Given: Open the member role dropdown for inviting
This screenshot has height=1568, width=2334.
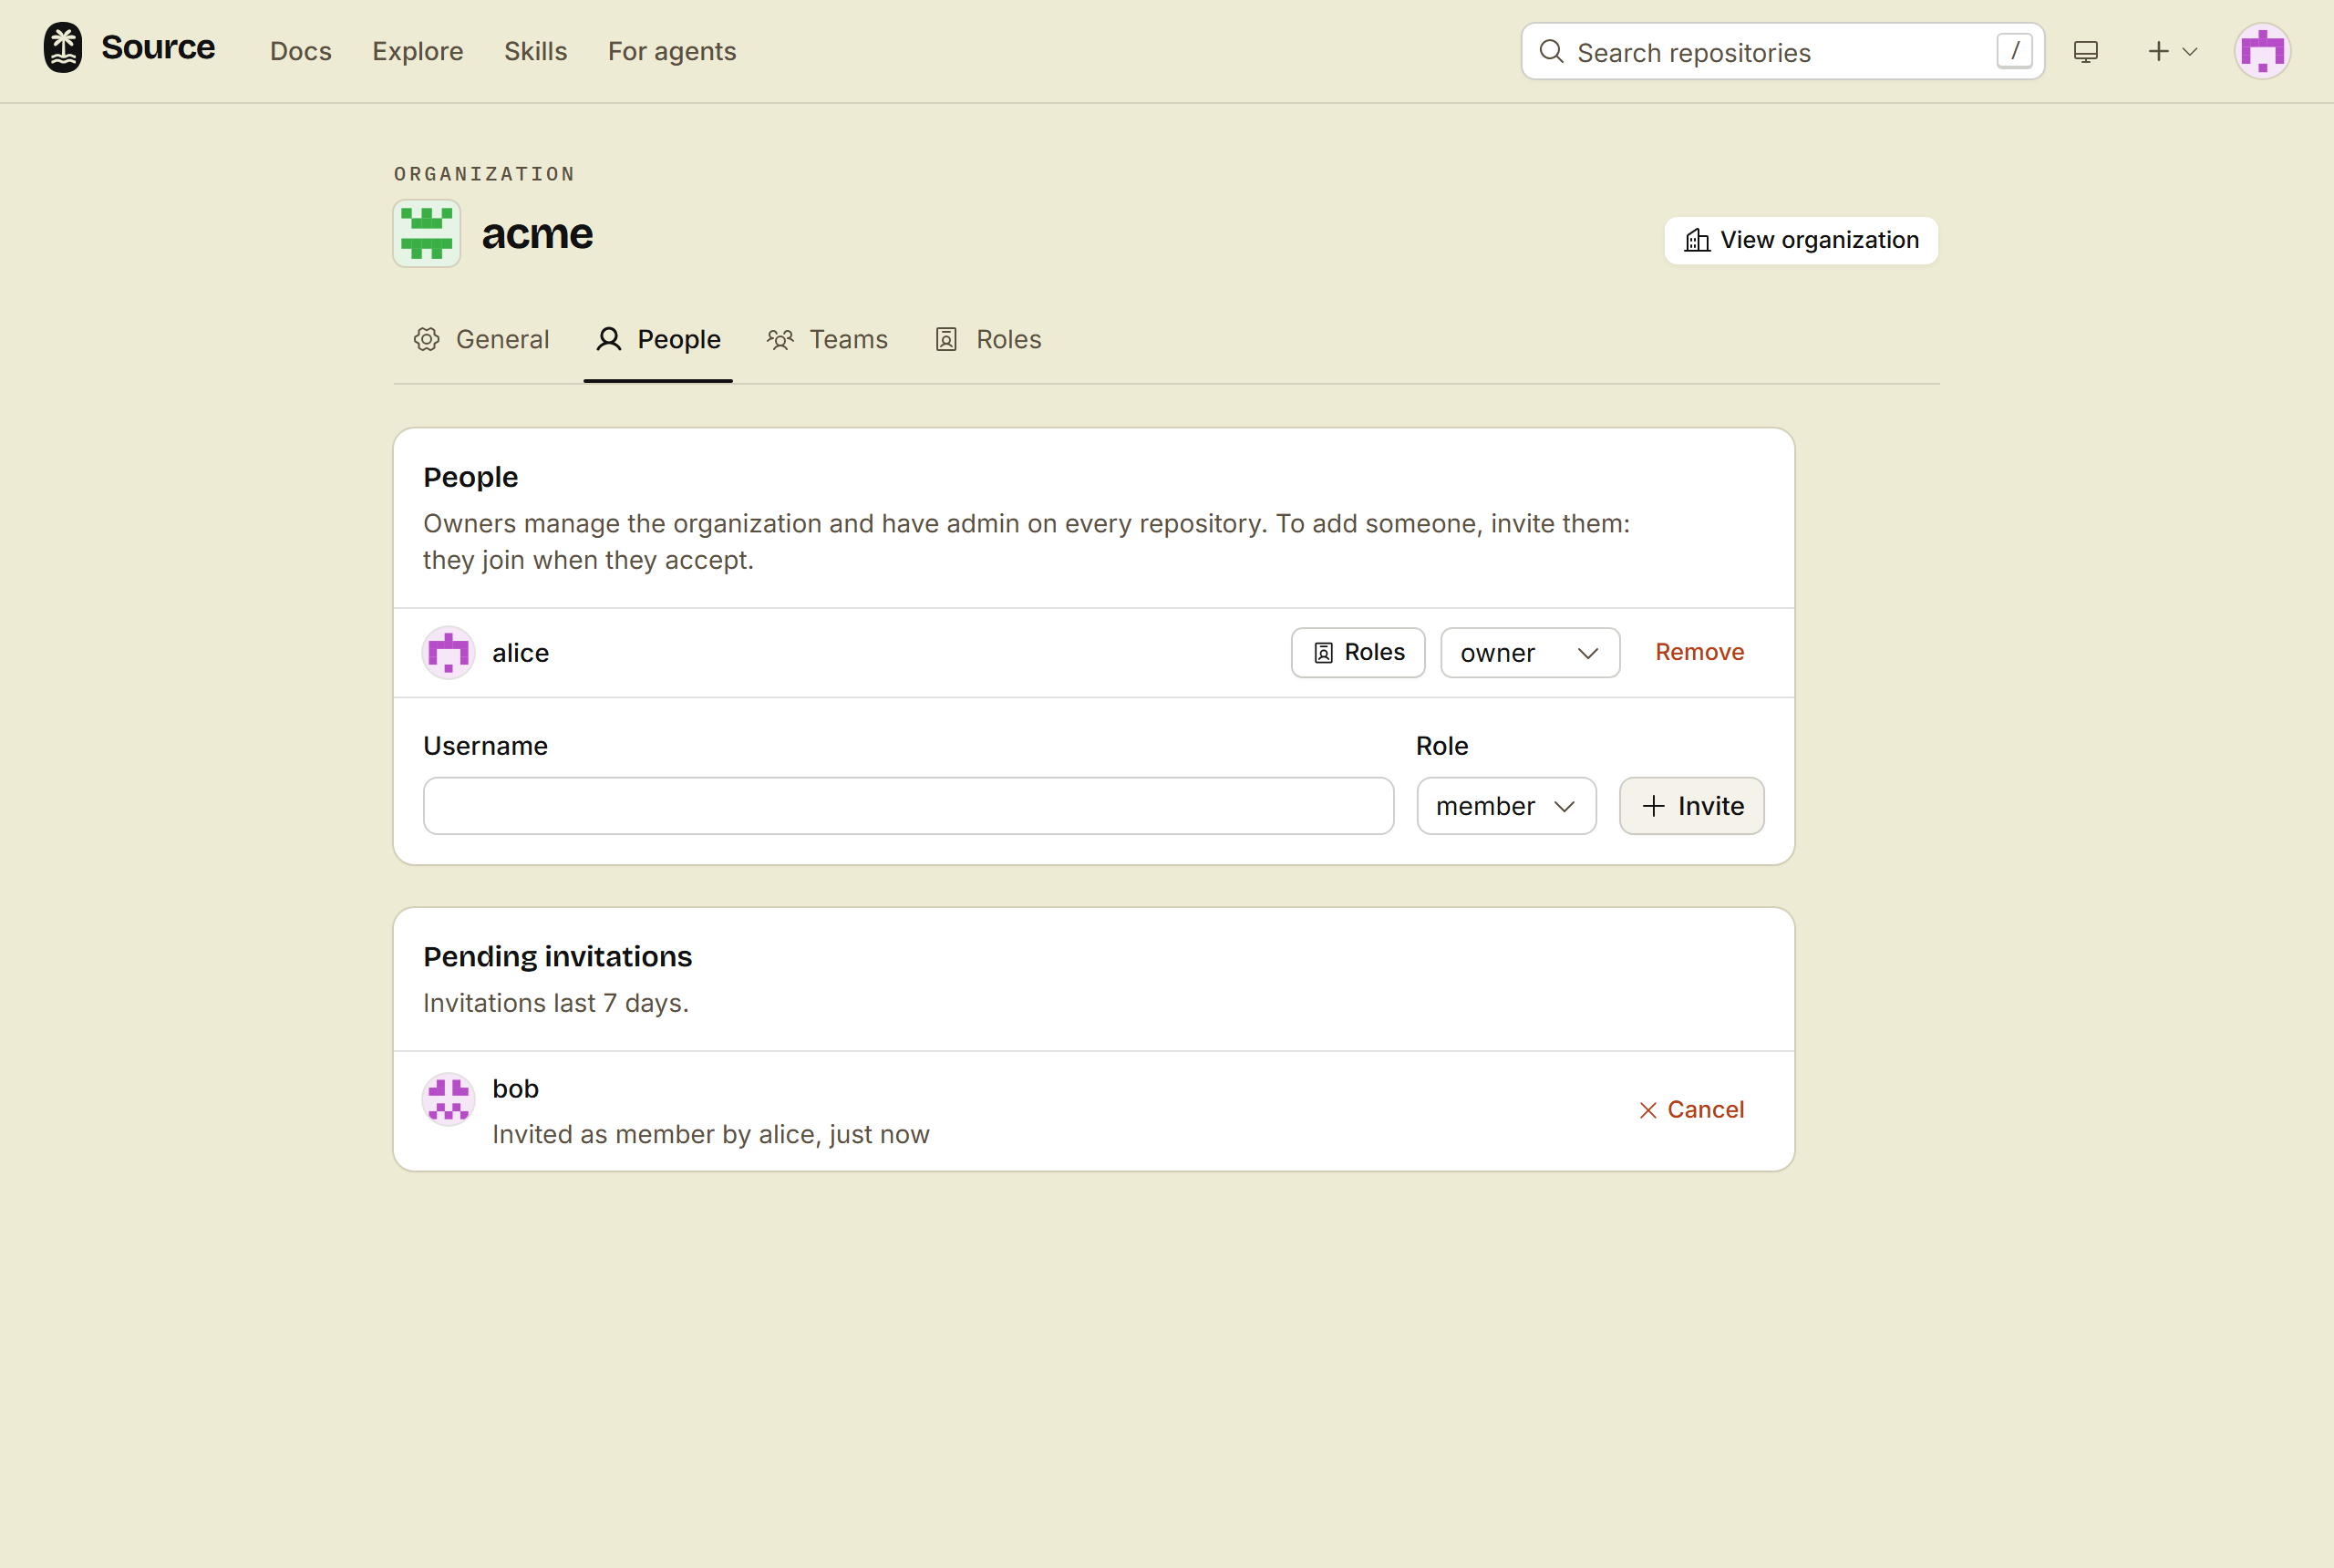Looking at the screenshot, I should [1506, 806].
